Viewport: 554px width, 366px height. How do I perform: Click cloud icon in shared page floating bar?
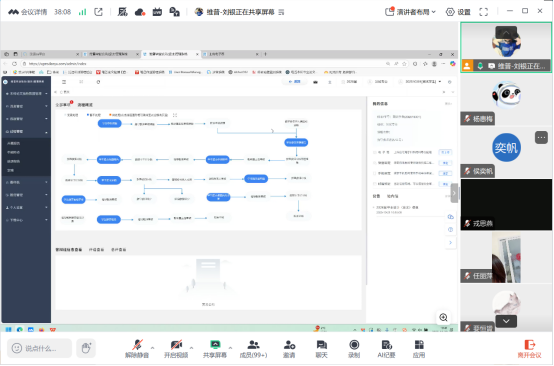(450, 217)
